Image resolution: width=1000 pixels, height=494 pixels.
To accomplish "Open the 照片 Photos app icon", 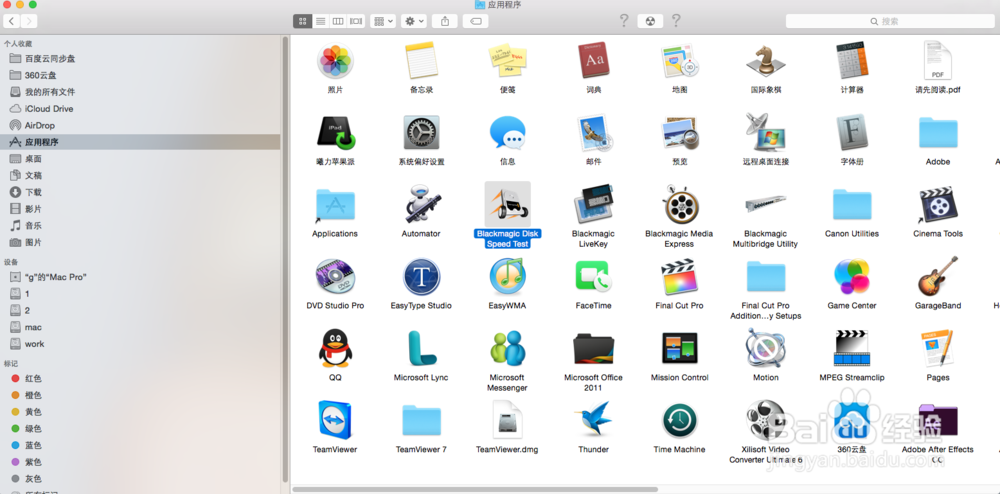I will pos(335,62).
